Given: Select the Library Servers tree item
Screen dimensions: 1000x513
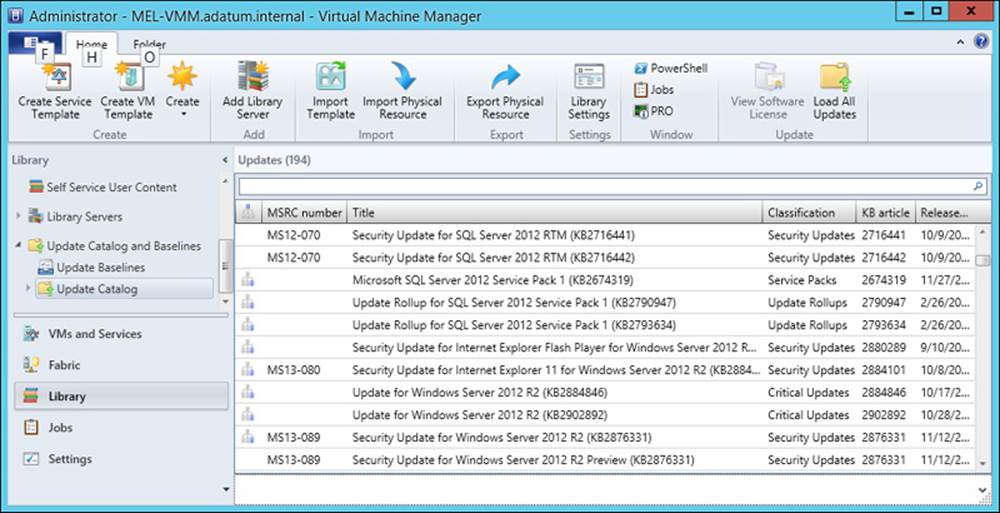Looking at the screenshot, I should [75, 217].
